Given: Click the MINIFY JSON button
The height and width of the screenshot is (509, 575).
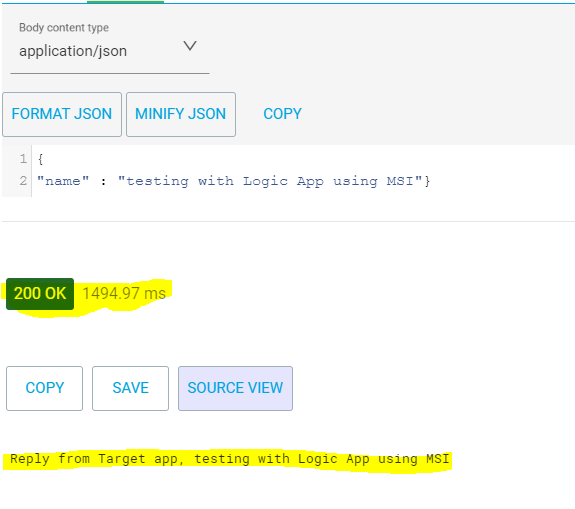Looking at the screenshot, I should 181,114.
